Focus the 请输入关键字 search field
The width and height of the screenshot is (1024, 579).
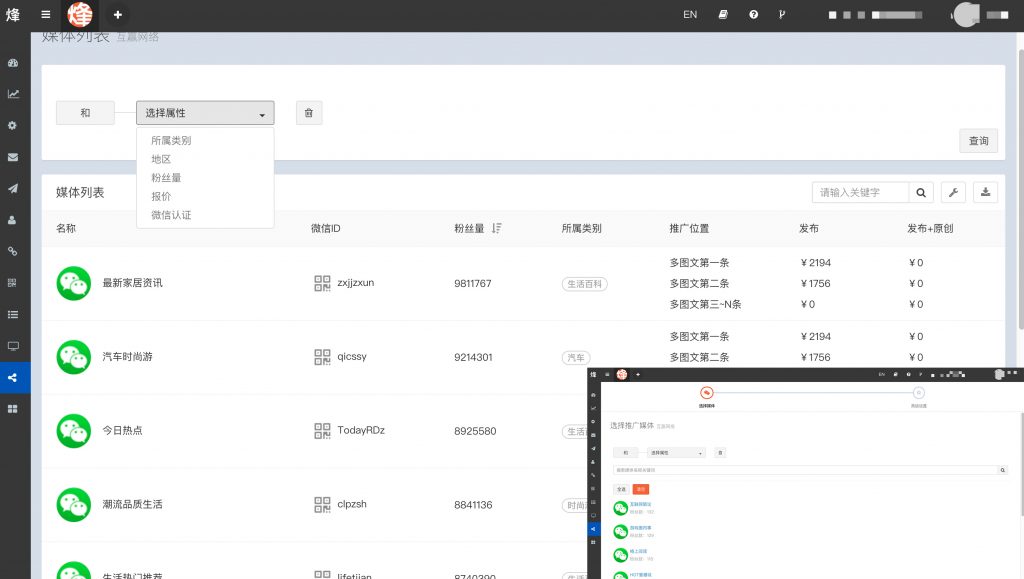(x=860, y=193)
